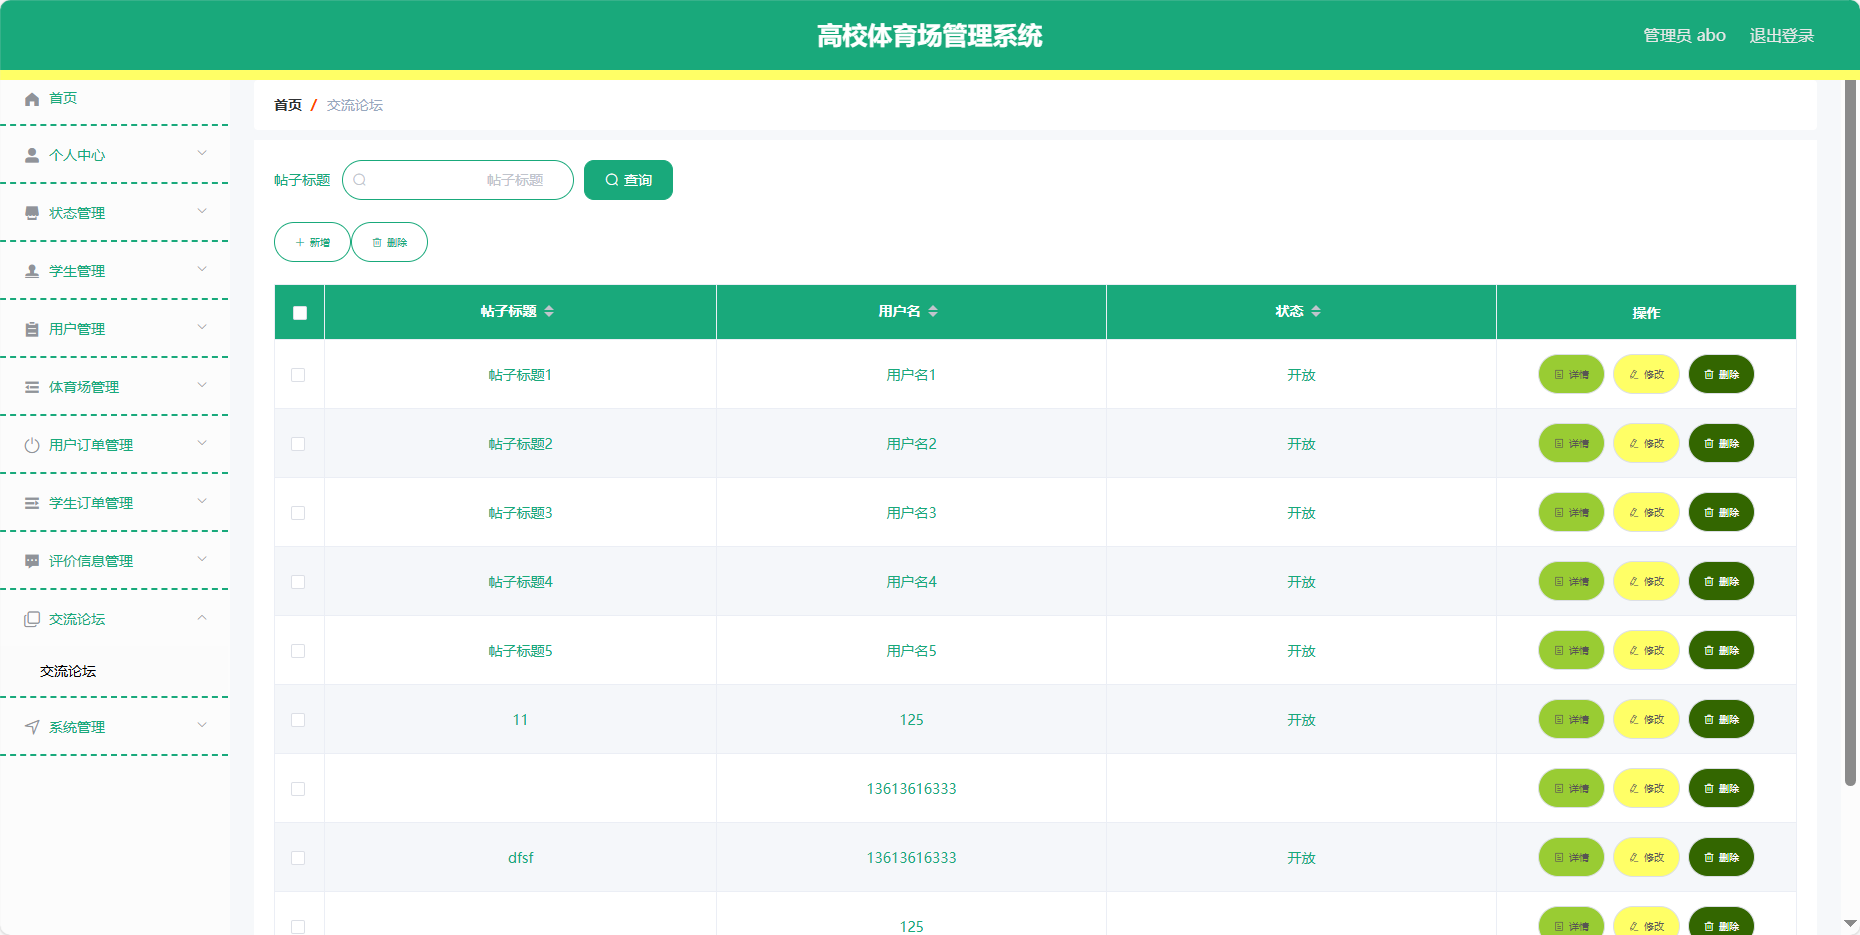Open 体育场管理 menu label in the sidebar

tap(84, 388)
